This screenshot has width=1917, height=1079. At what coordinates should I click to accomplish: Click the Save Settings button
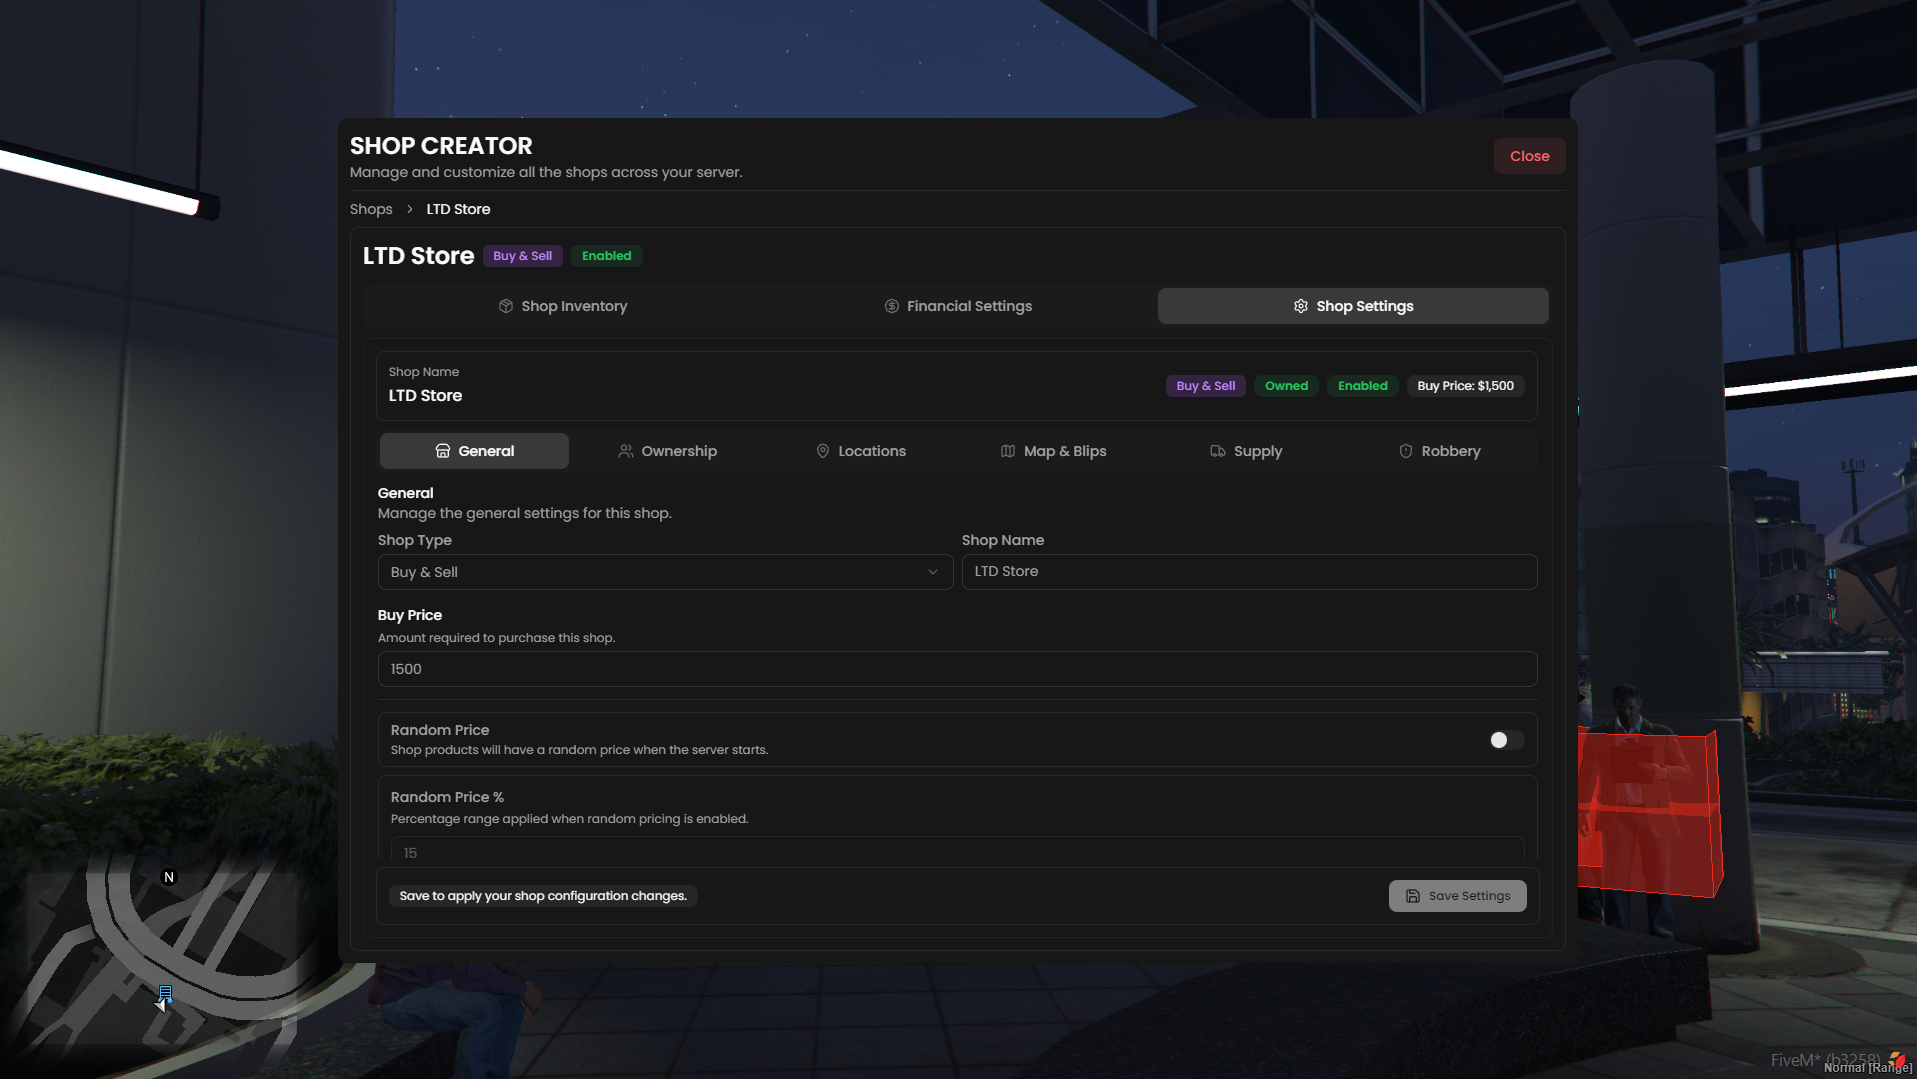click(x=1457, y=896)
